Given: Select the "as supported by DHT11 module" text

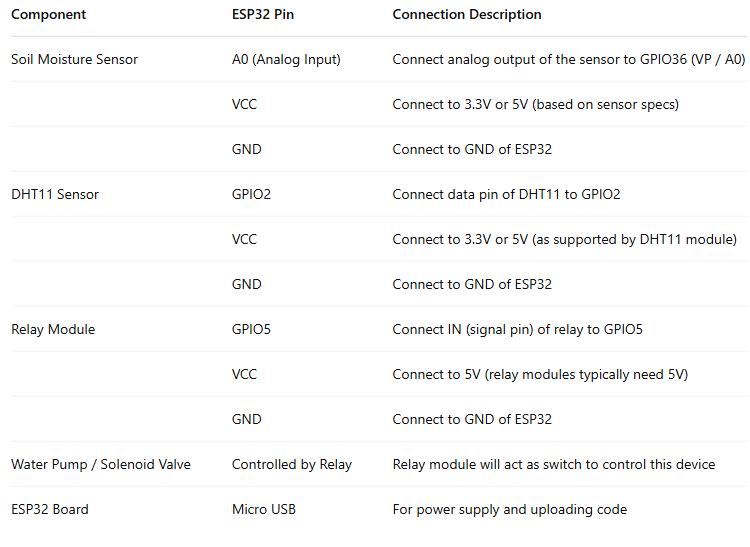Looking at the screenshot, I should click(641, 239).
